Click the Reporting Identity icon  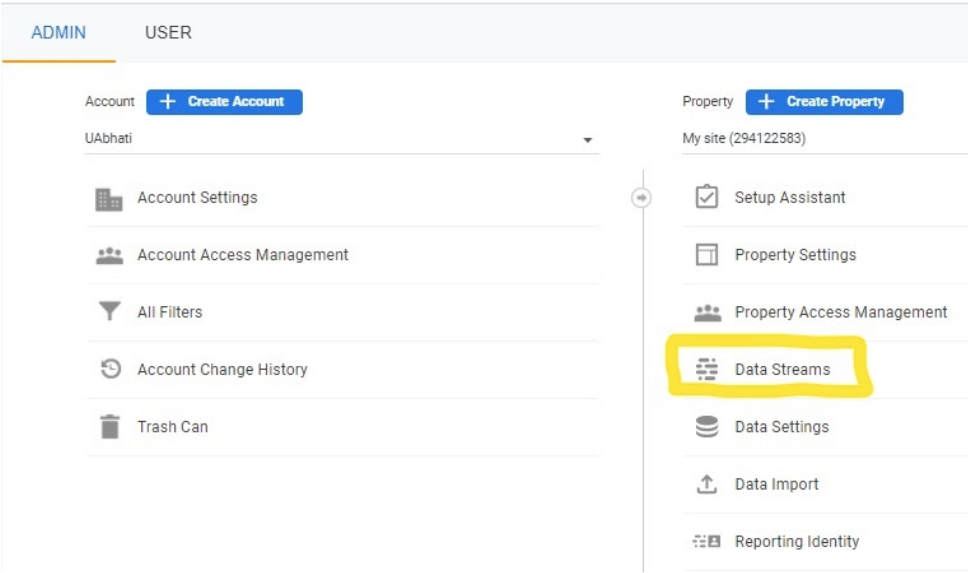707,542
